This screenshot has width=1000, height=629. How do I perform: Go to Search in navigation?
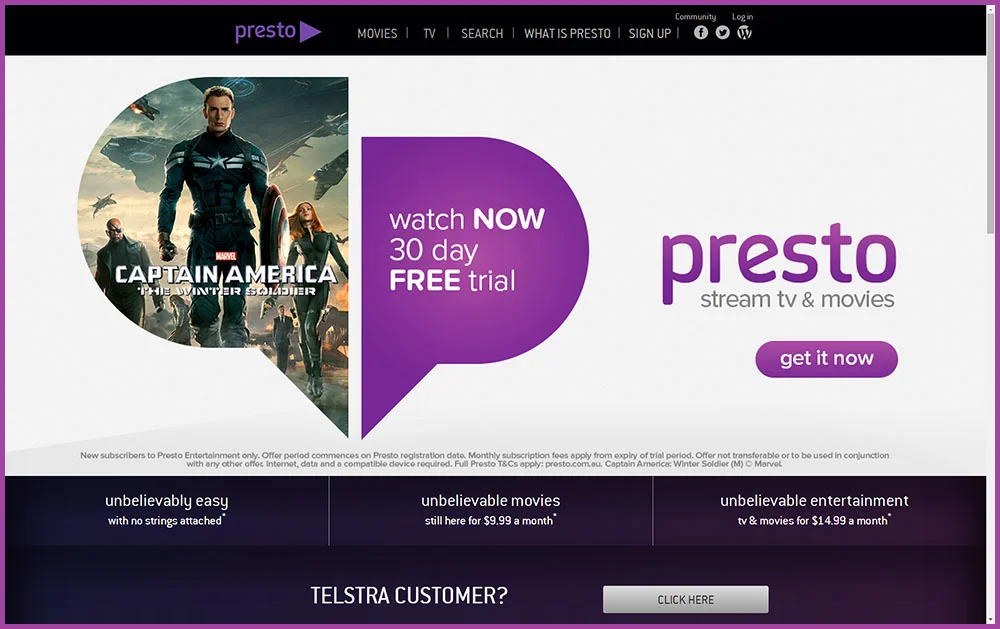point(482,34)
